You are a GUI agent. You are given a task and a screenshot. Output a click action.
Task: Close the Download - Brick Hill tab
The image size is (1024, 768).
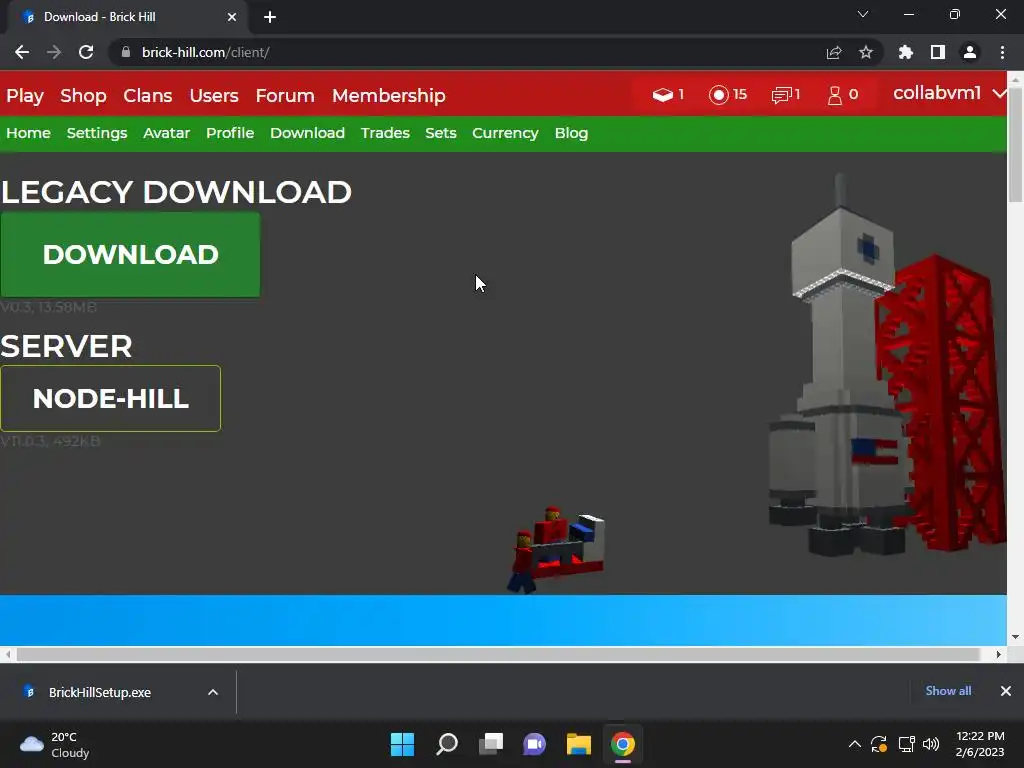232,17
